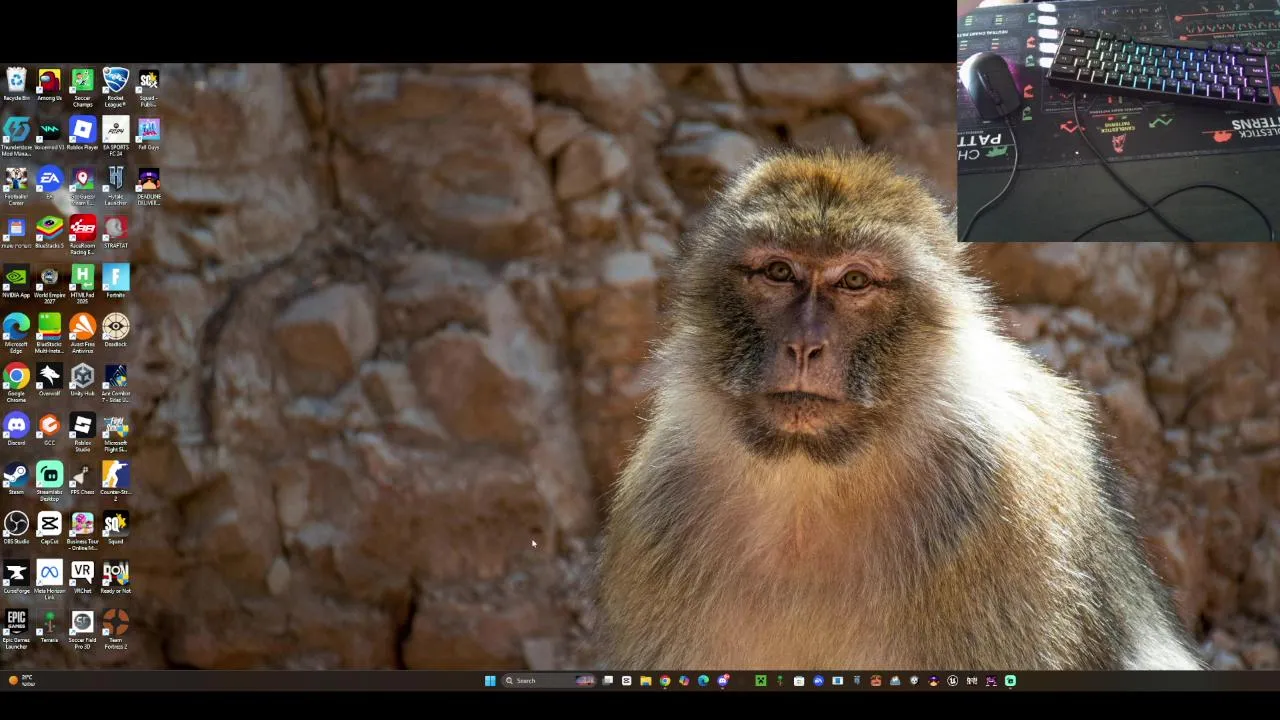1280x720 pixels.
Task: Open the VRChat desktop shortcut
Action: (82, 575)
